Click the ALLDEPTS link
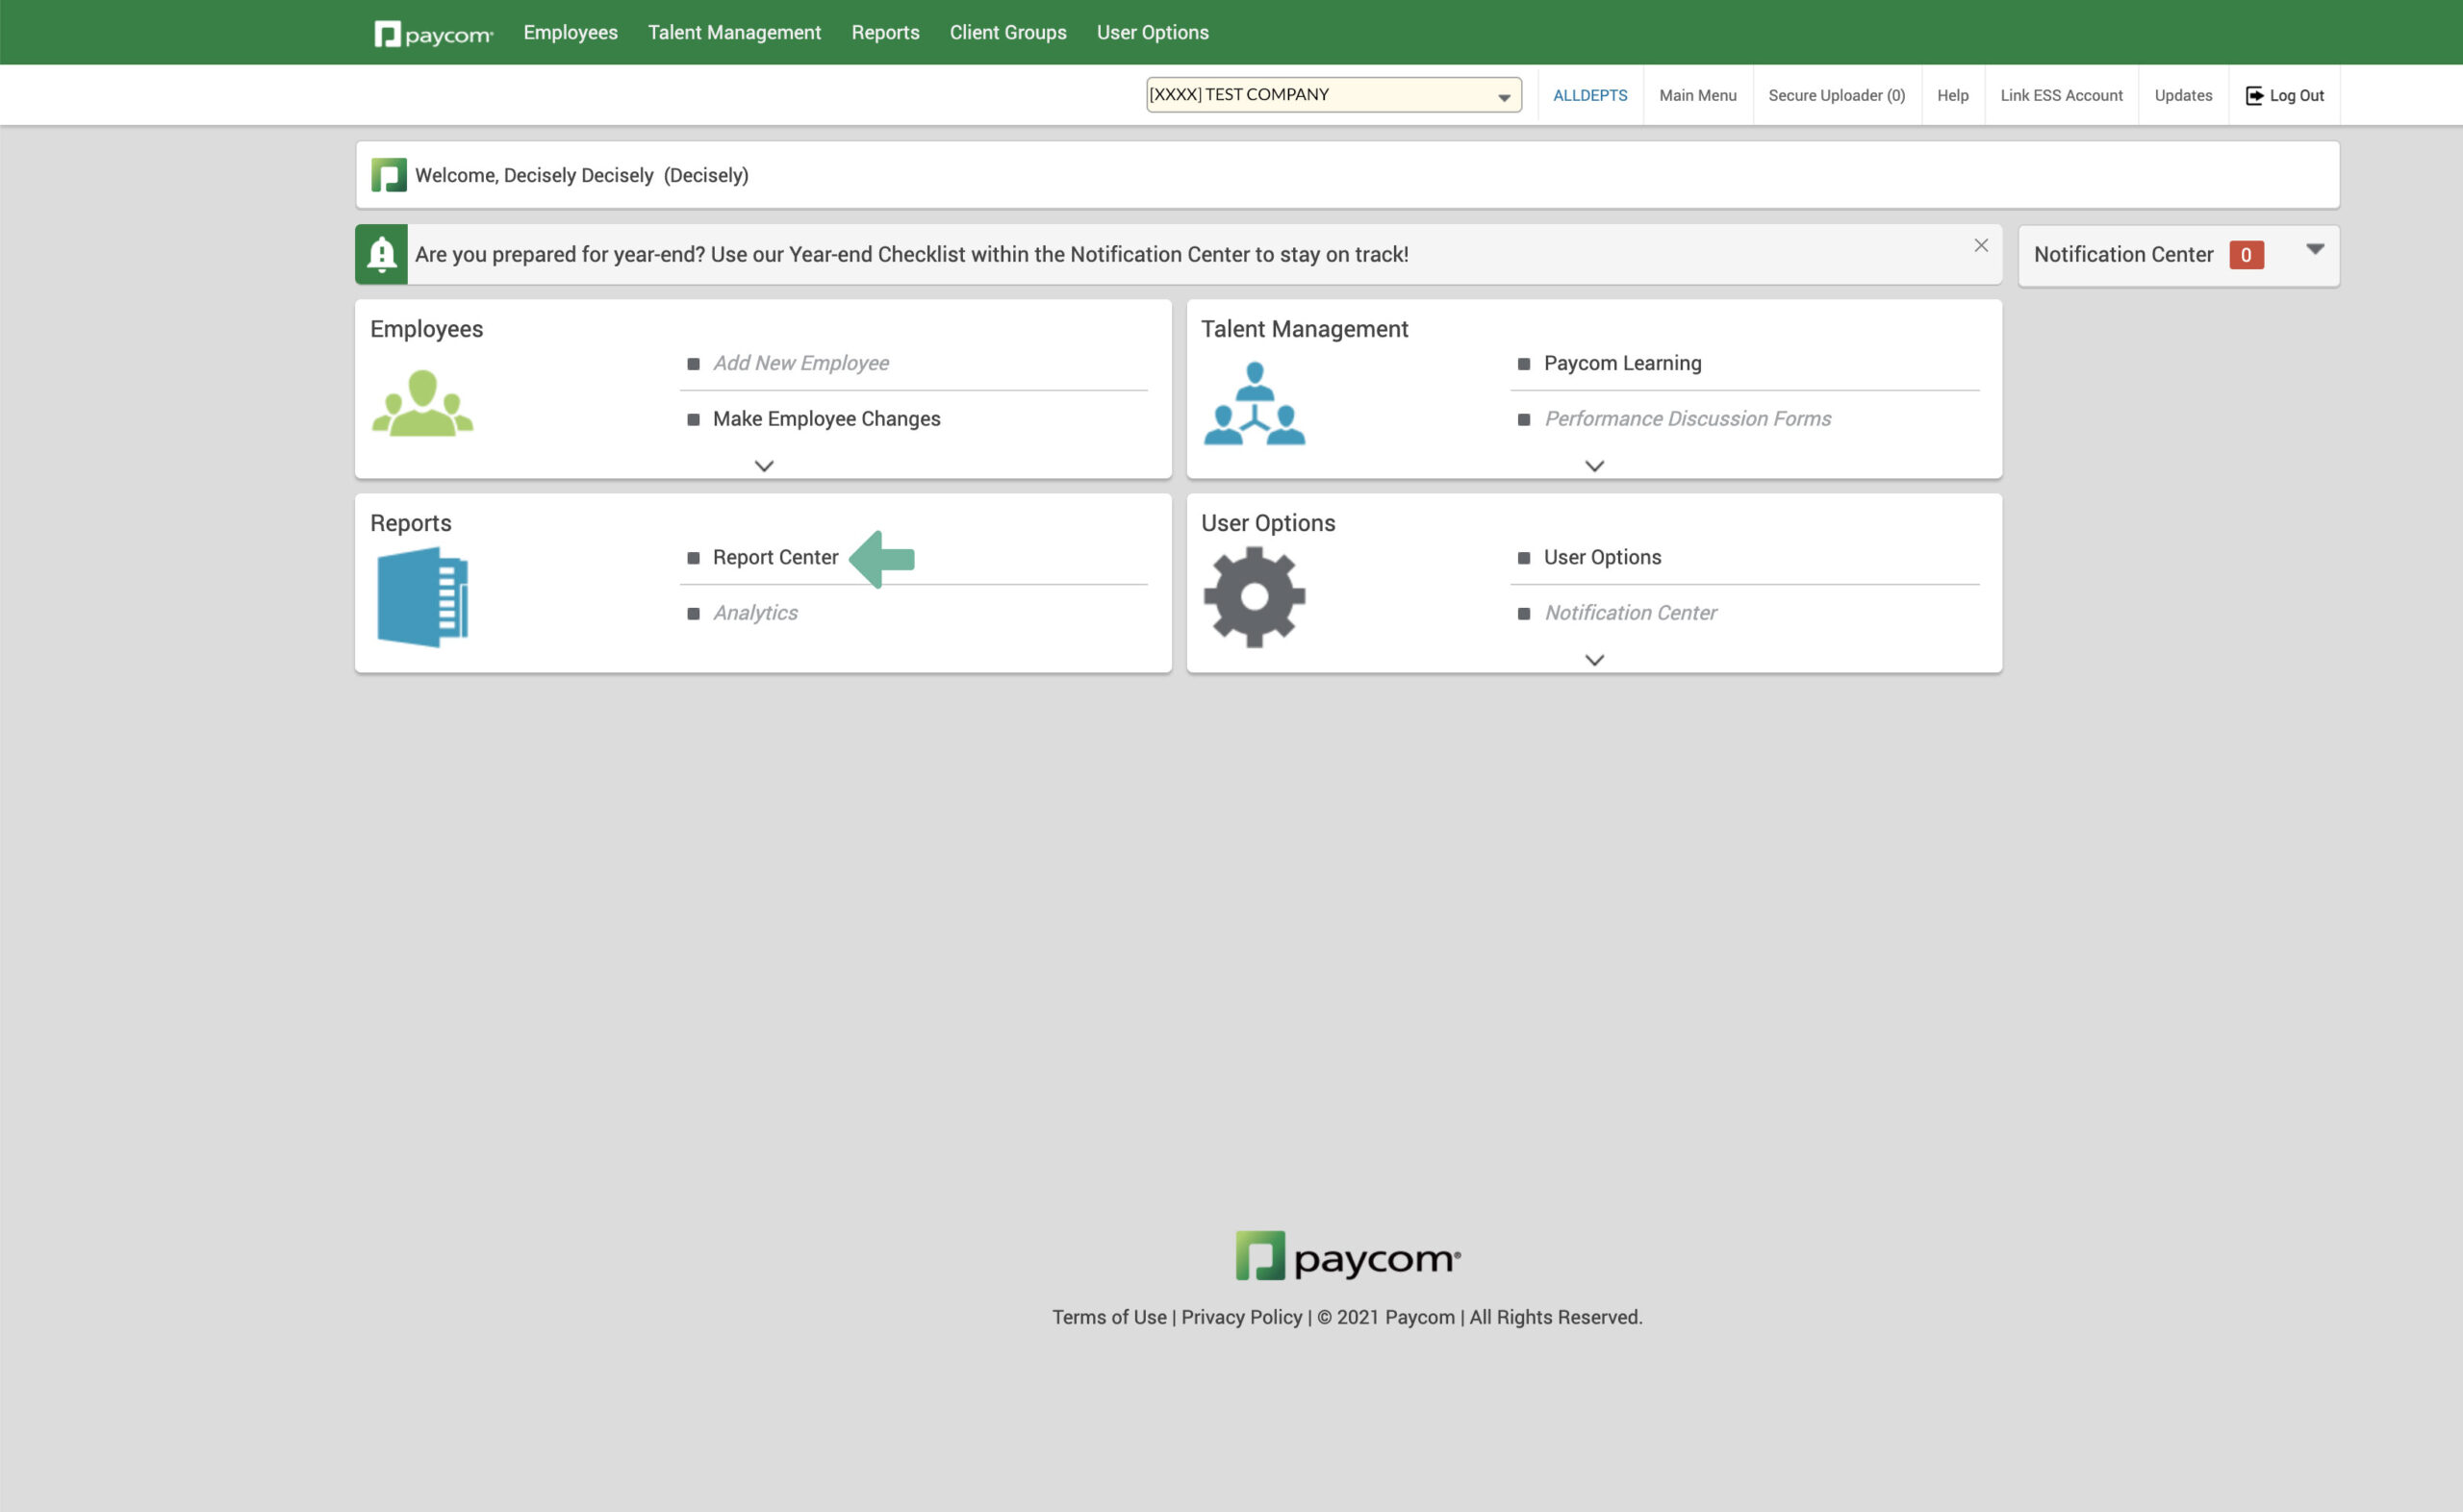Screen dimensions: 2463x1512 point(1589,95)
